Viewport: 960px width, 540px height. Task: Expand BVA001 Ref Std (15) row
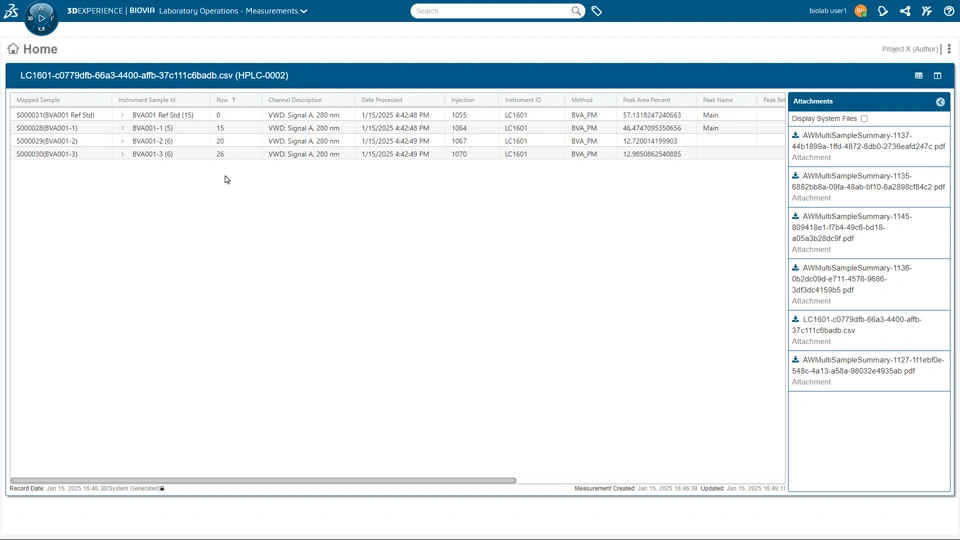tap(122, 115)
